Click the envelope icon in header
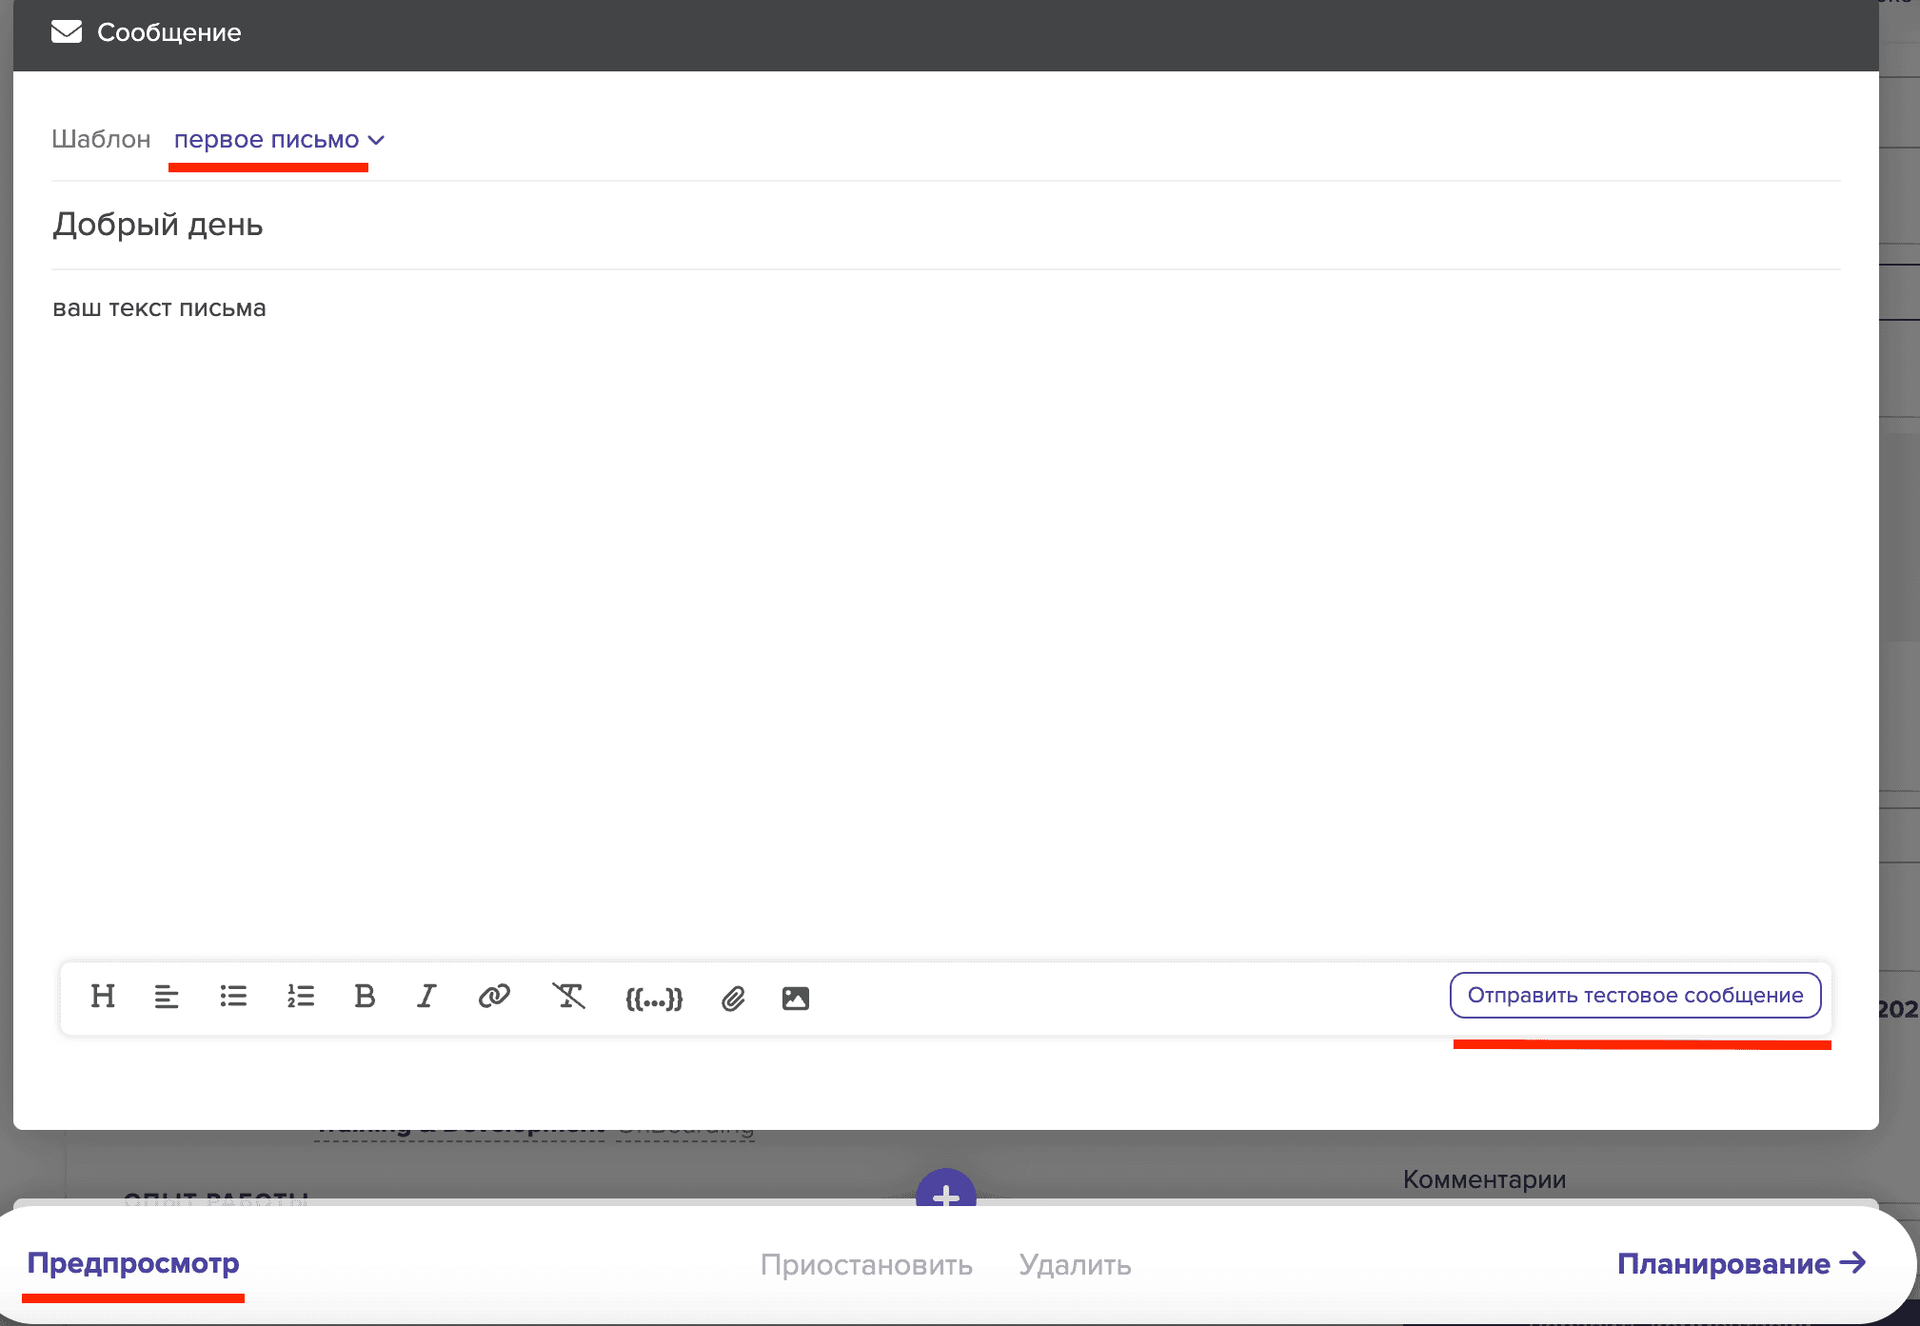This screenshot has height=1326, width=1920. tap(66, 32)
